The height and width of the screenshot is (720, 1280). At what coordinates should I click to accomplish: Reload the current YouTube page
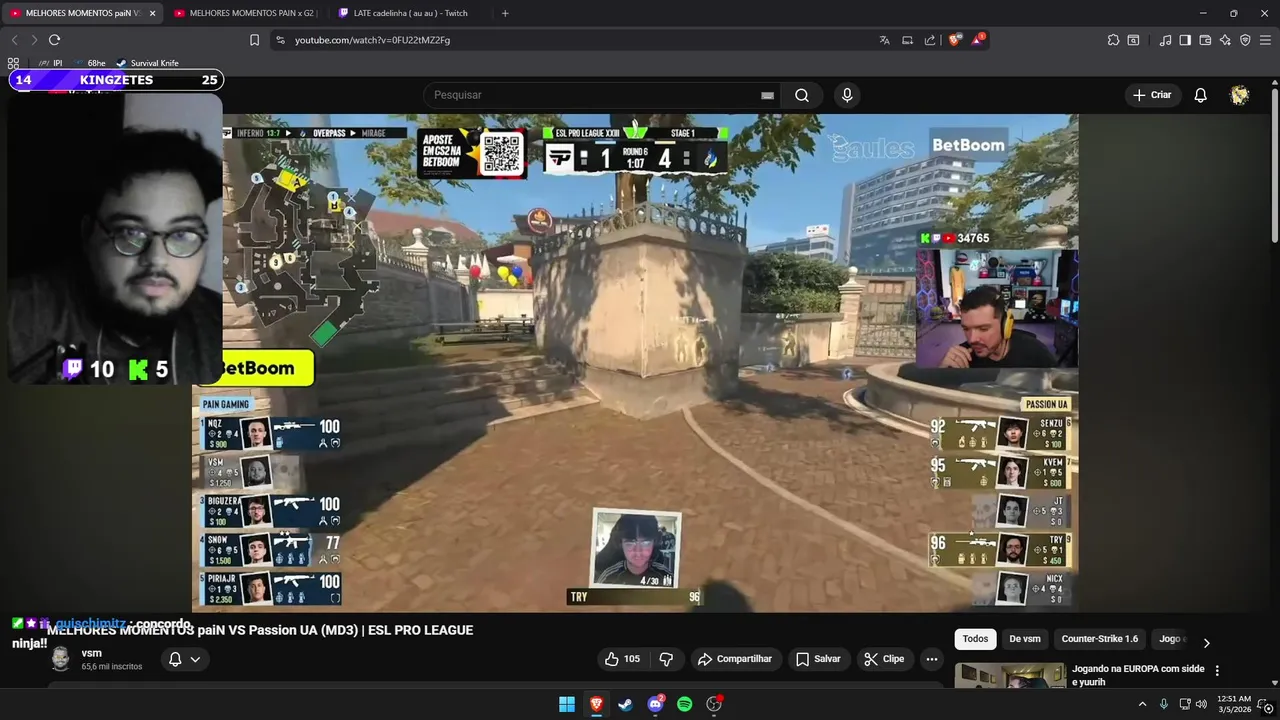[x=54, y=40]
